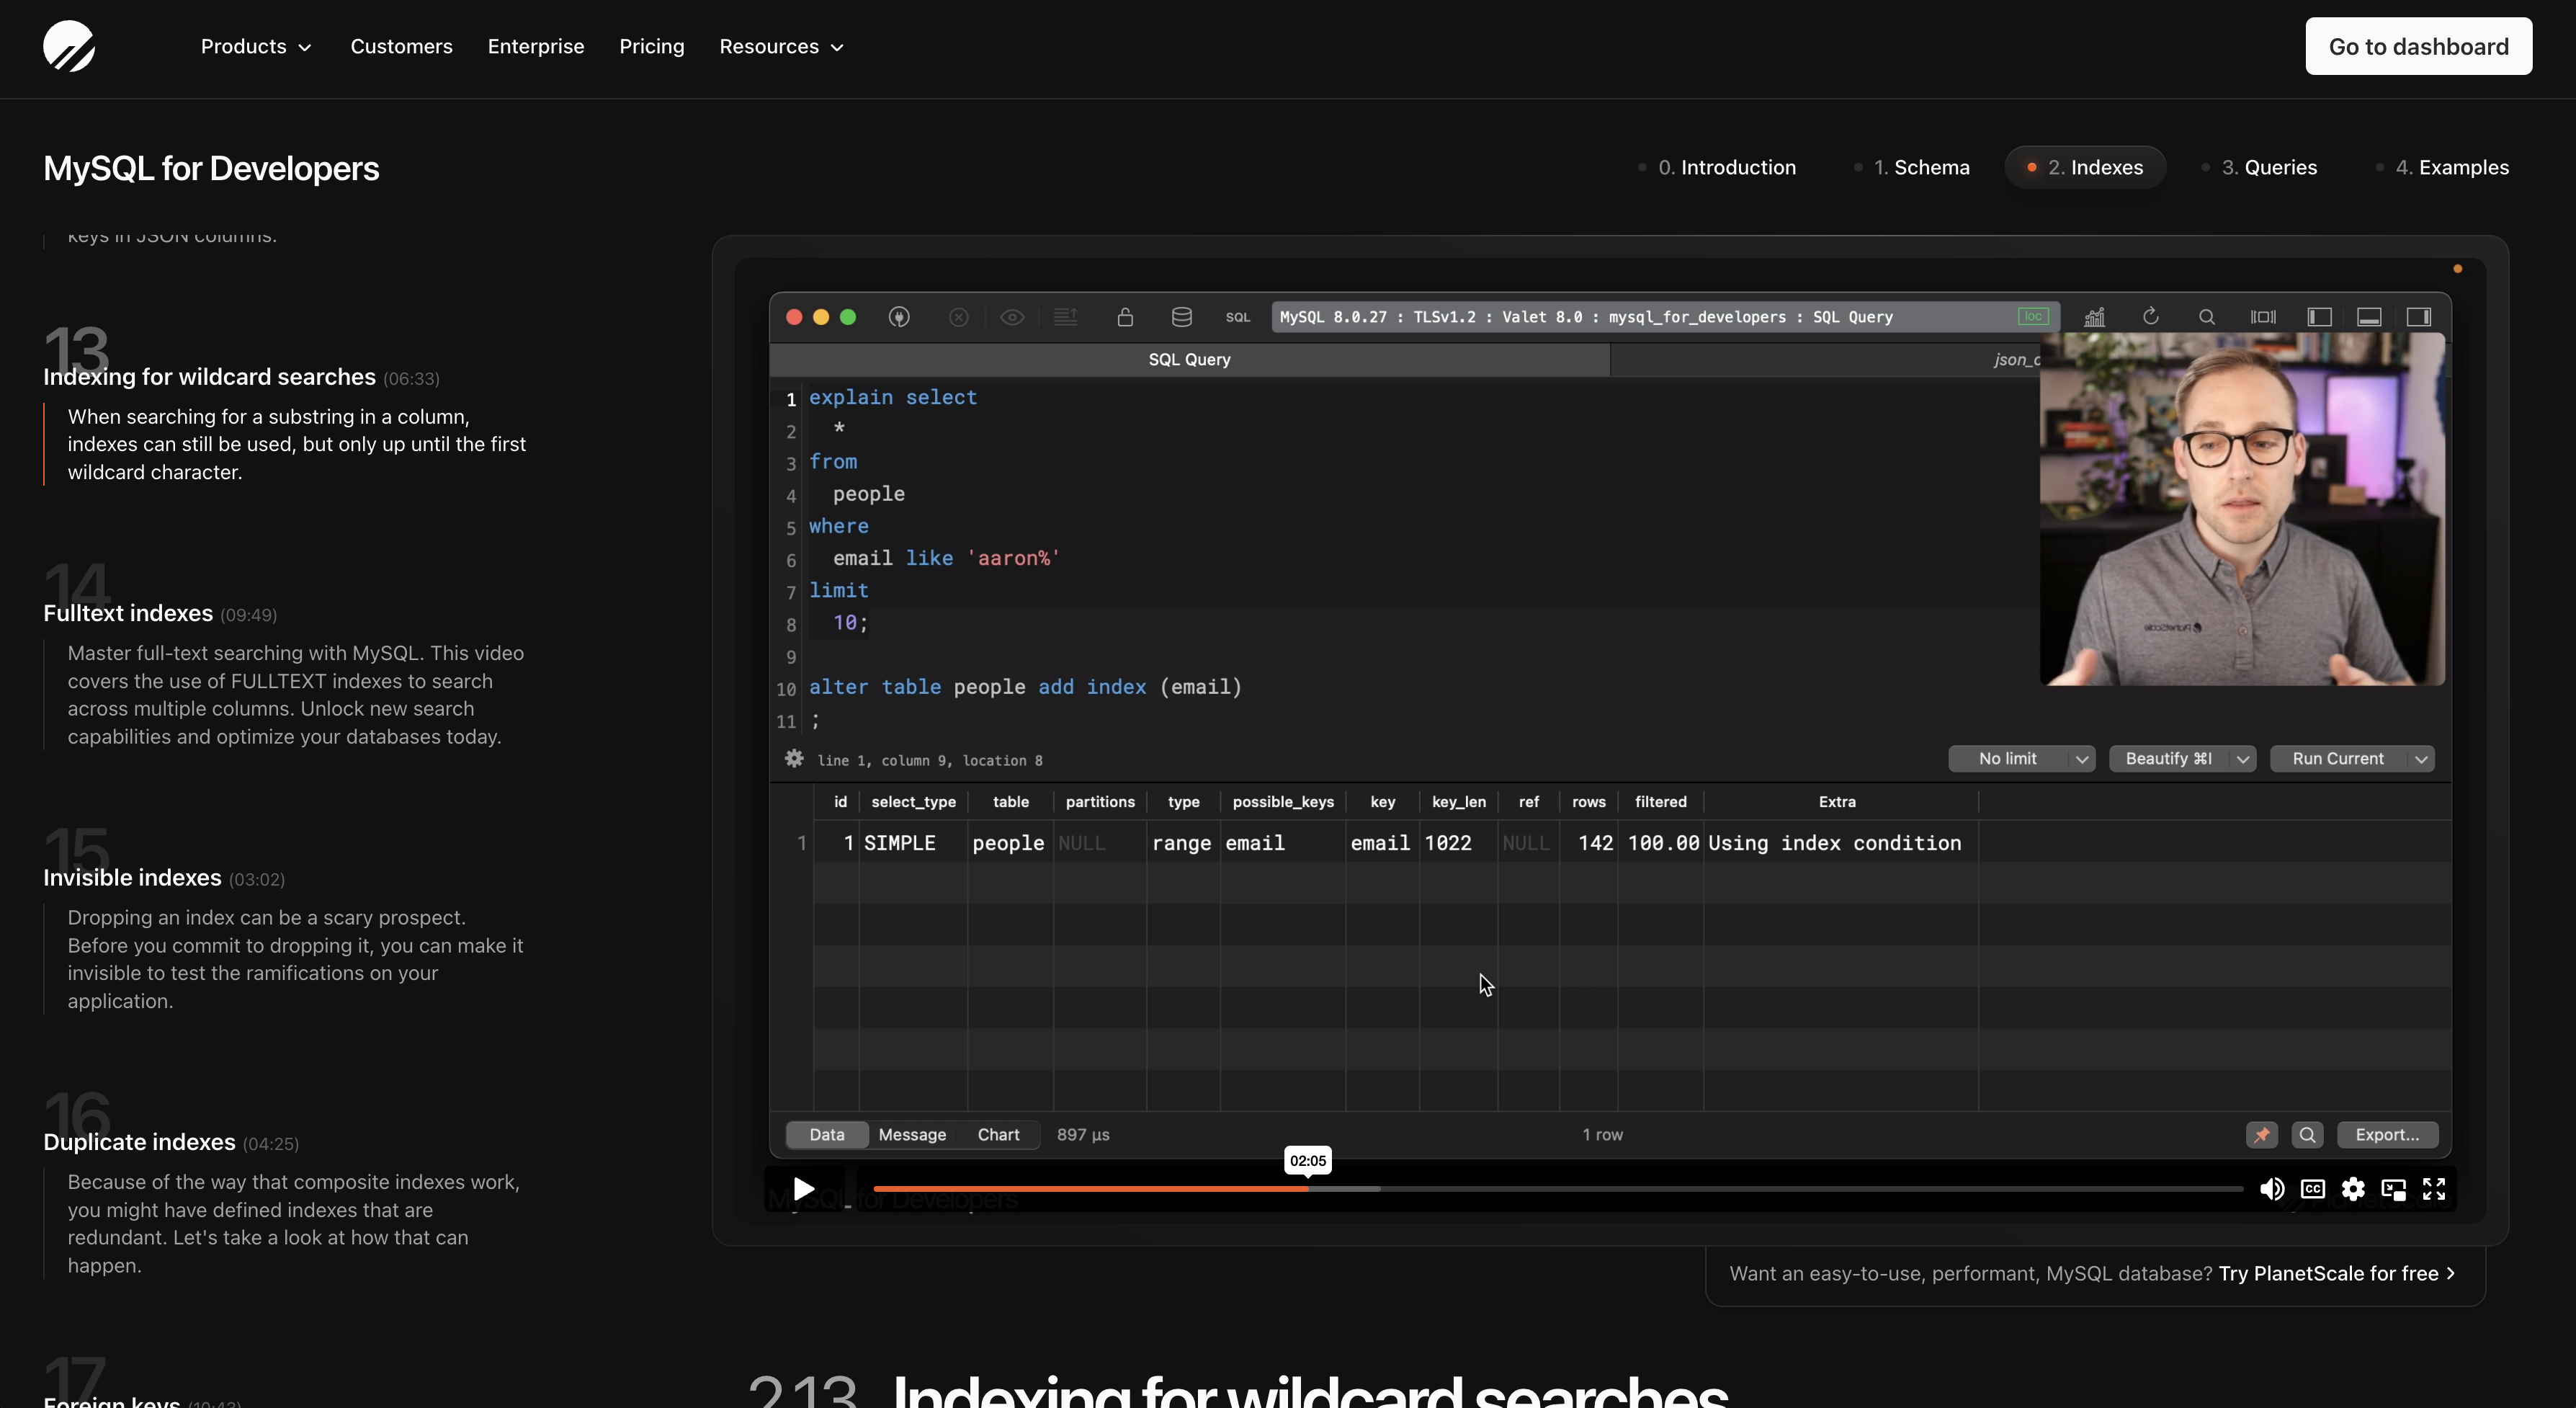
Task: Select the 3. Queries chapter
Action: click(x=2259, y=167)
